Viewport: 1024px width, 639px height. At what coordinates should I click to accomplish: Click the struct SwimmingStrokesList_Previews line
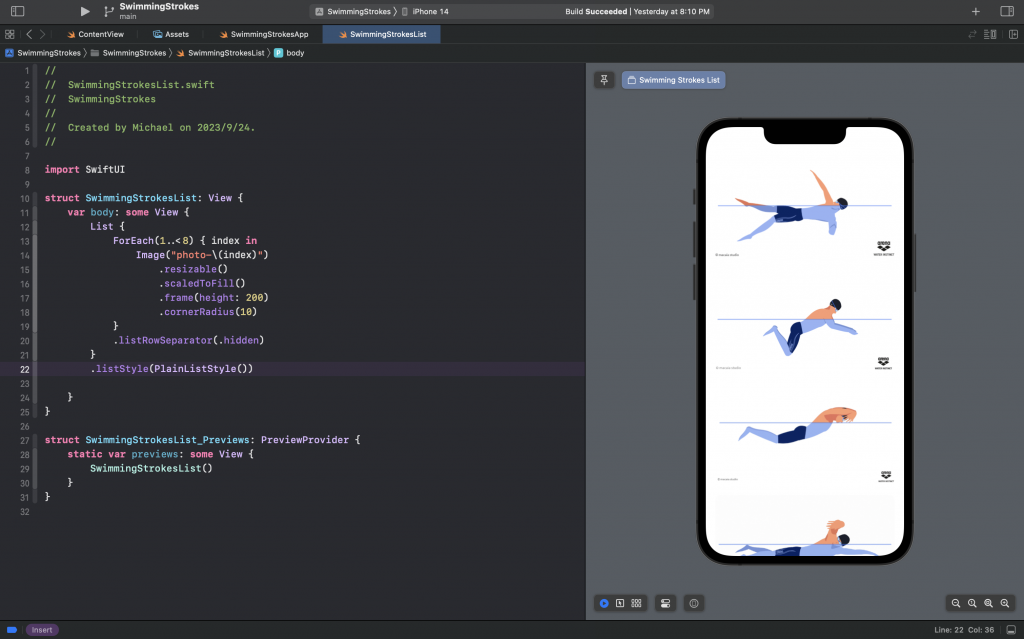(202, 440)
